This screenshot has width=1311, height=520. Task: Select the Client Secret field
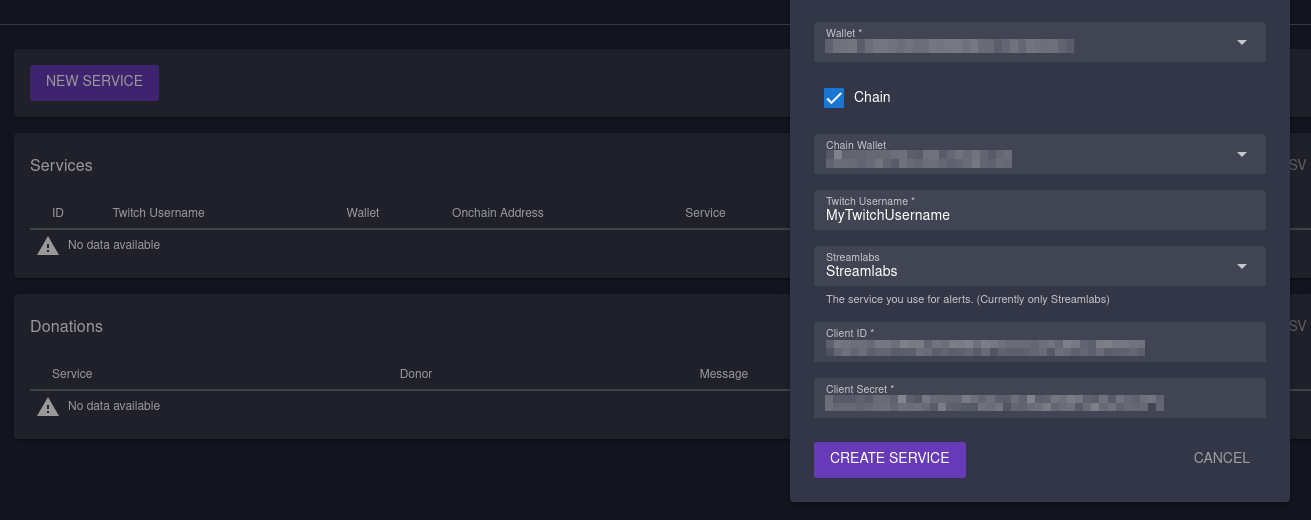coord(1039,403)
